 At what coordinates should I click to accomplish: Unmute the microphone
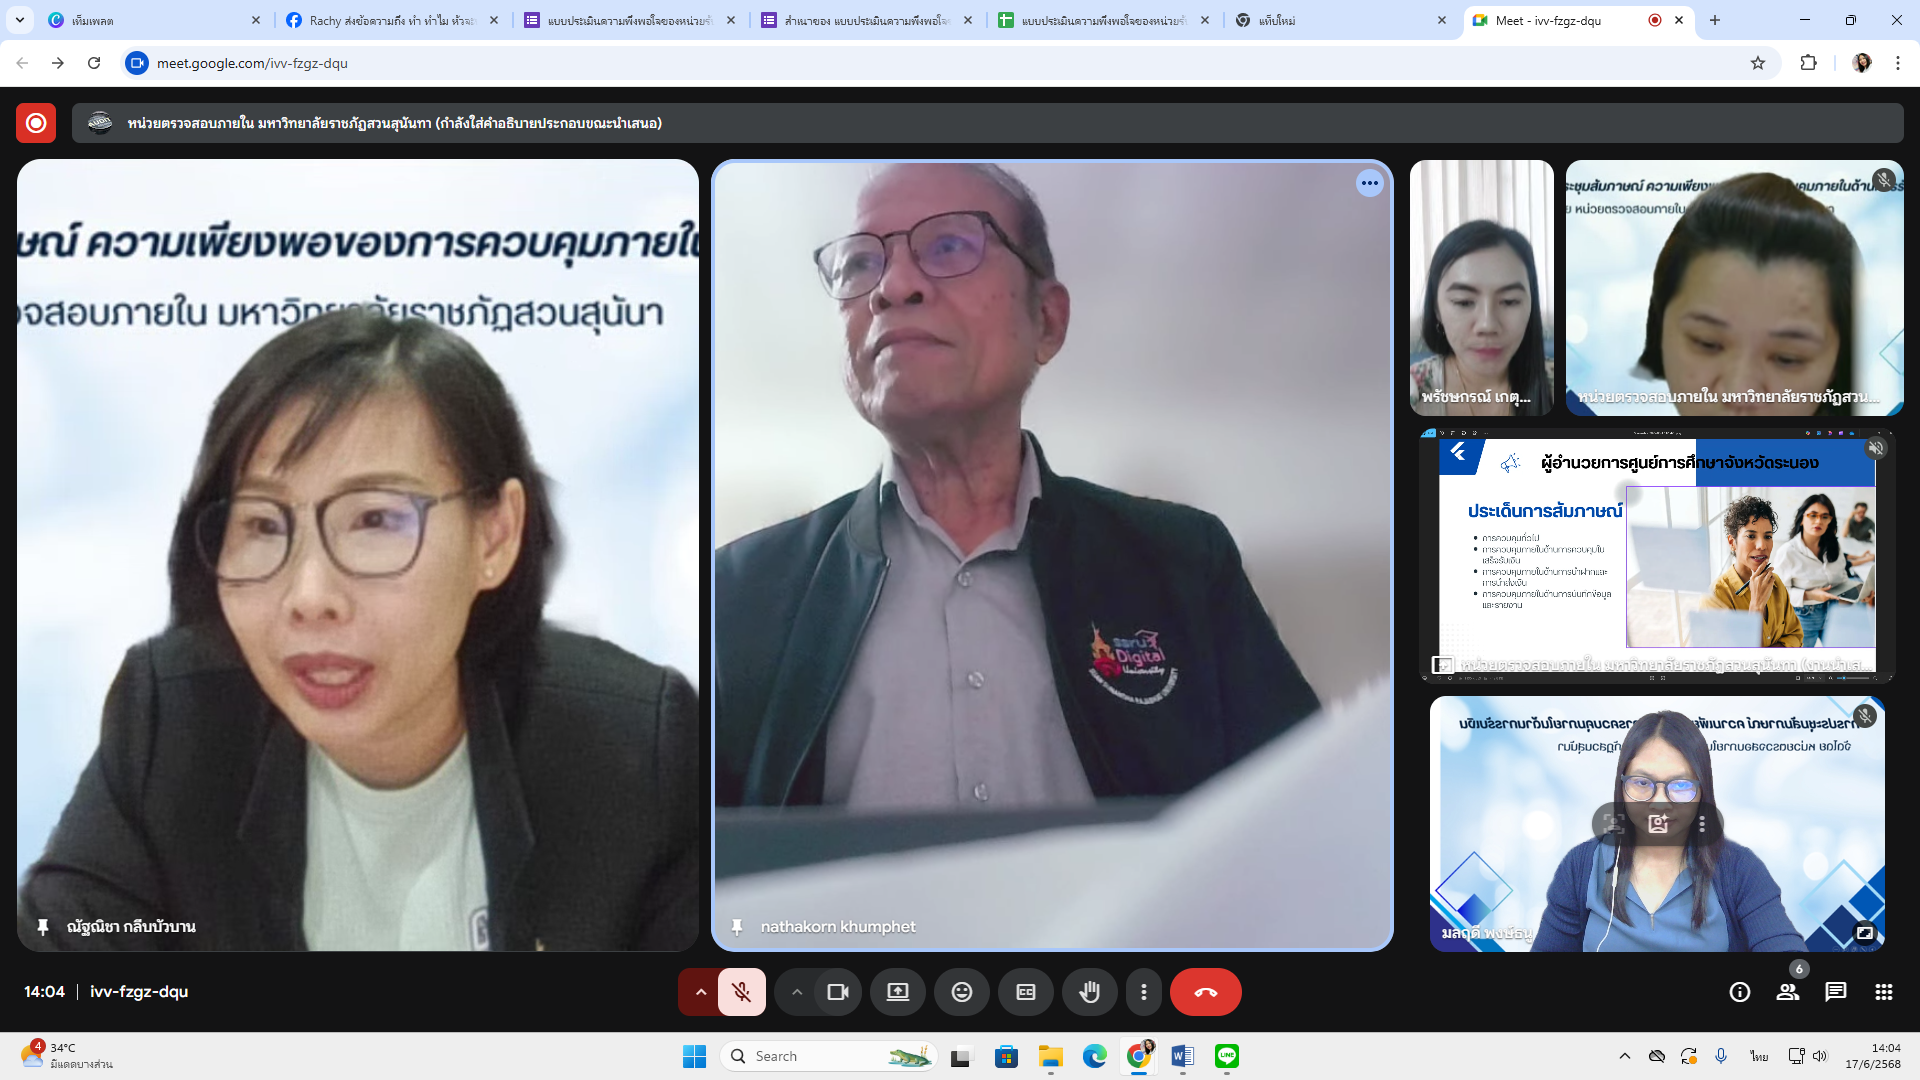pyautogui.click(x=741, y=992)
